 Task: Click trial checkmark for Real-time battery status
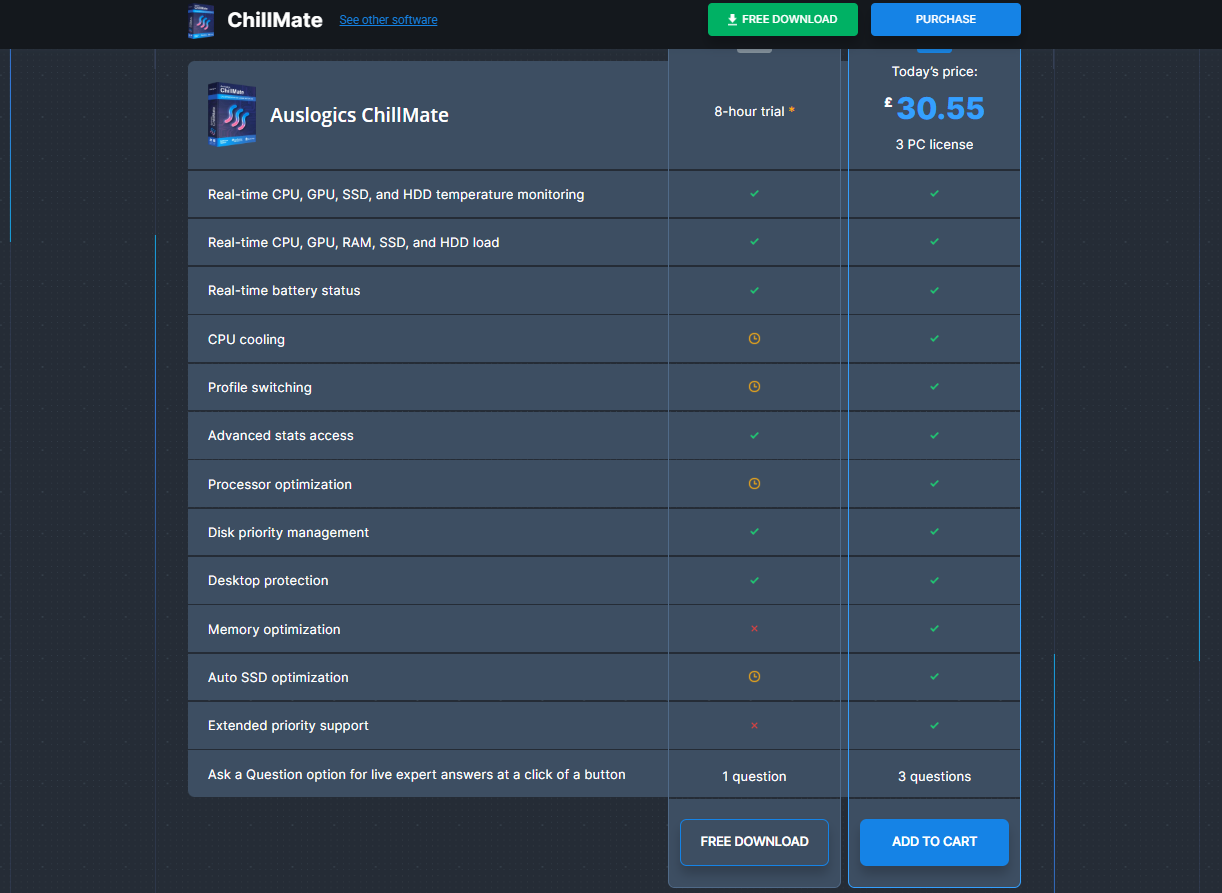[x=754, y=290]
